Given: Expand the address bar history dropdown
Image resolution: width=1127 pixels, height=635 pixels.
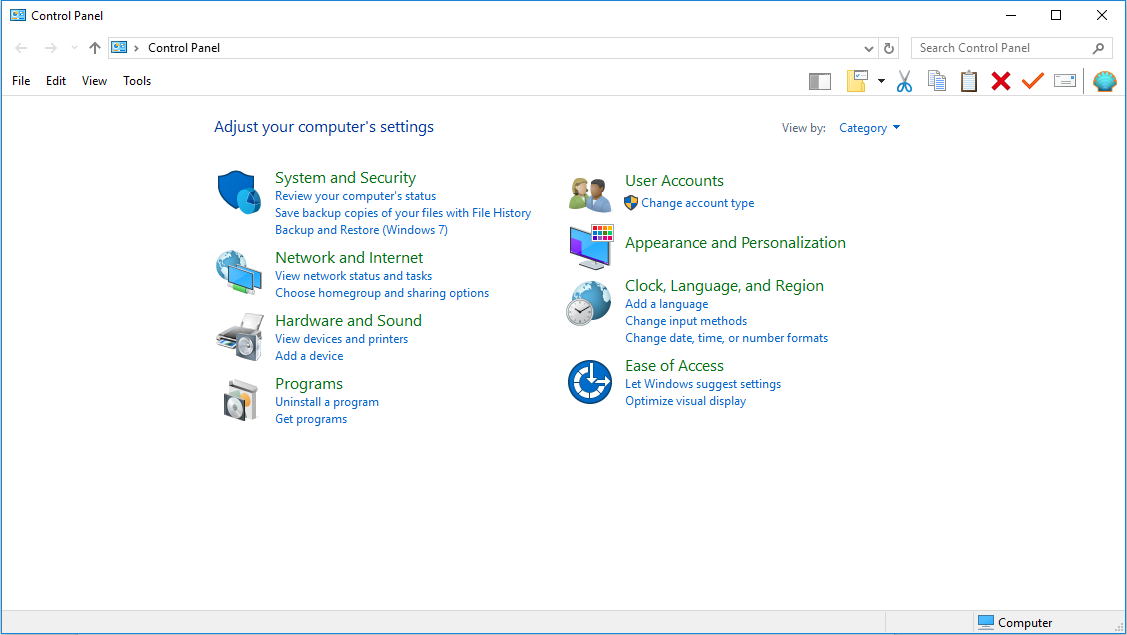Looking at the screenshot, I should pos(868,48).
